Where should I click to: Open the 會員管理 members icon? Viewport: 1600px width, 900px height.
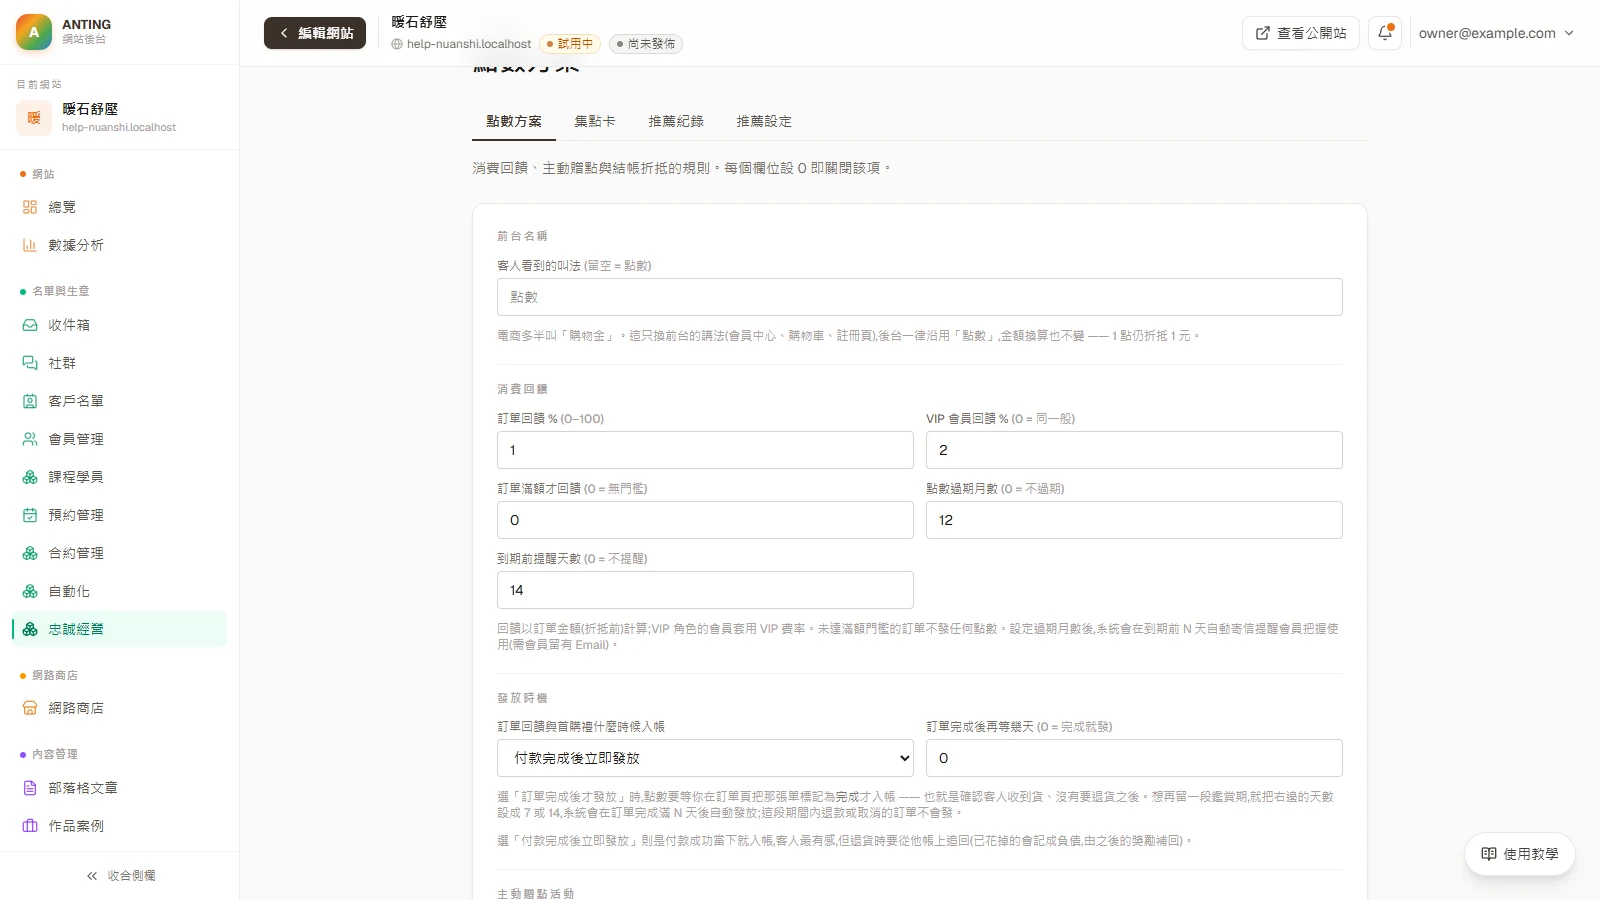30,439
